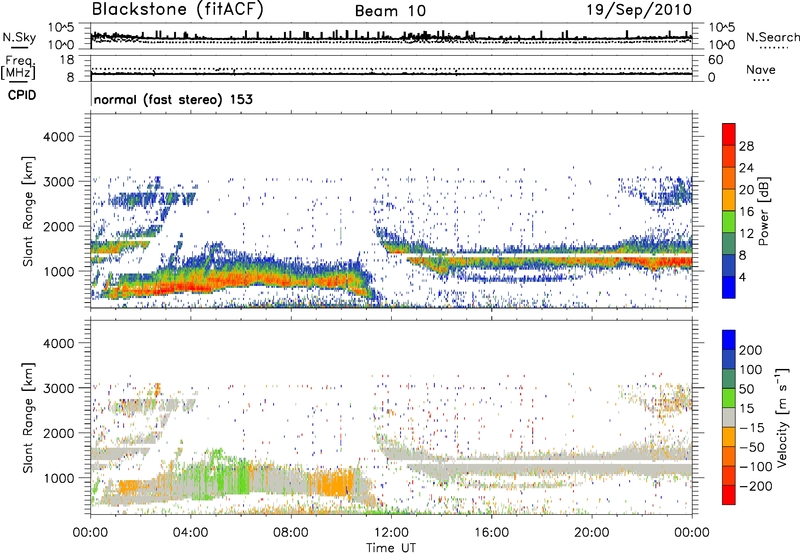Click the power panel 'Slant Range [km]' label
This screenshot has width=800, height=554.
28,211
